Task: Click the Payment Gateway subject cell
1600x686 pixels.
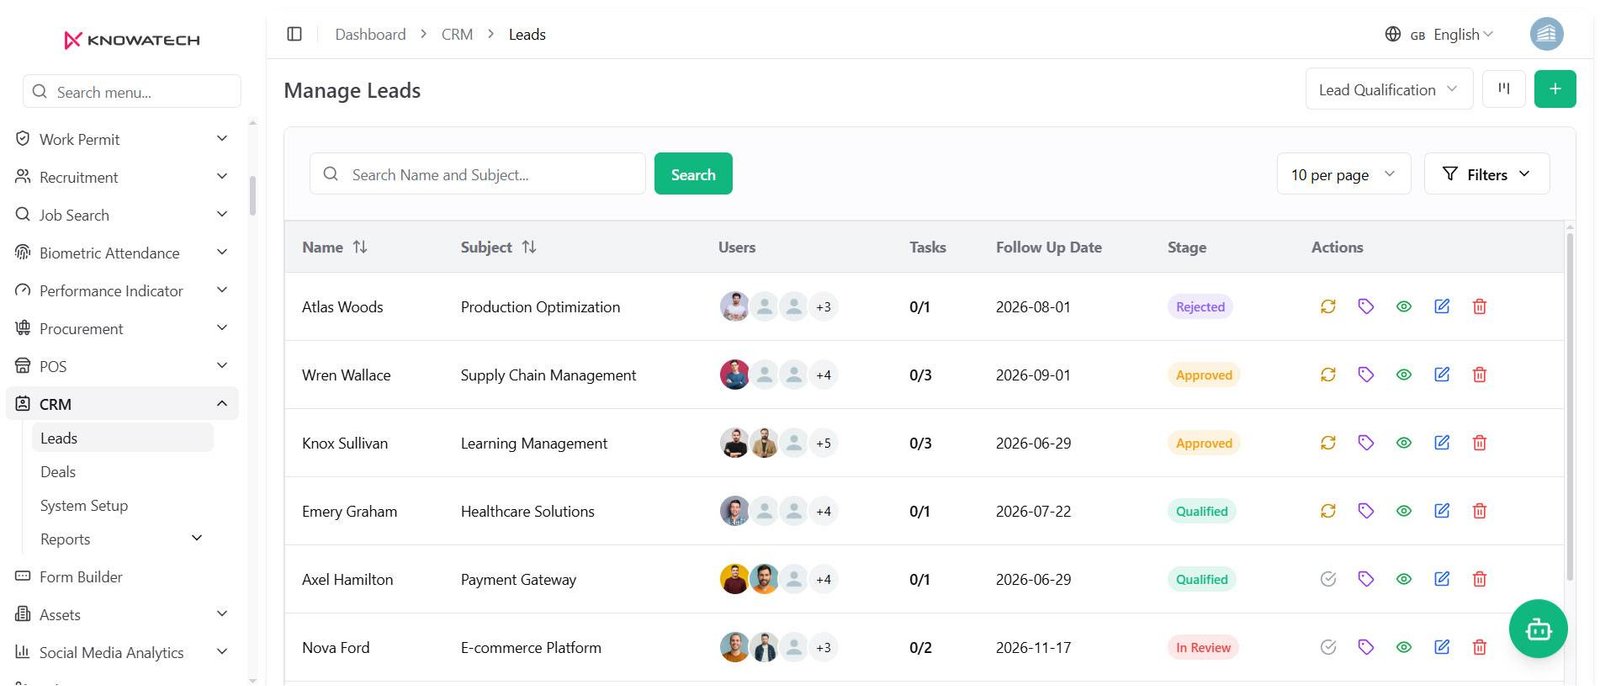Action: click(518, 579)
